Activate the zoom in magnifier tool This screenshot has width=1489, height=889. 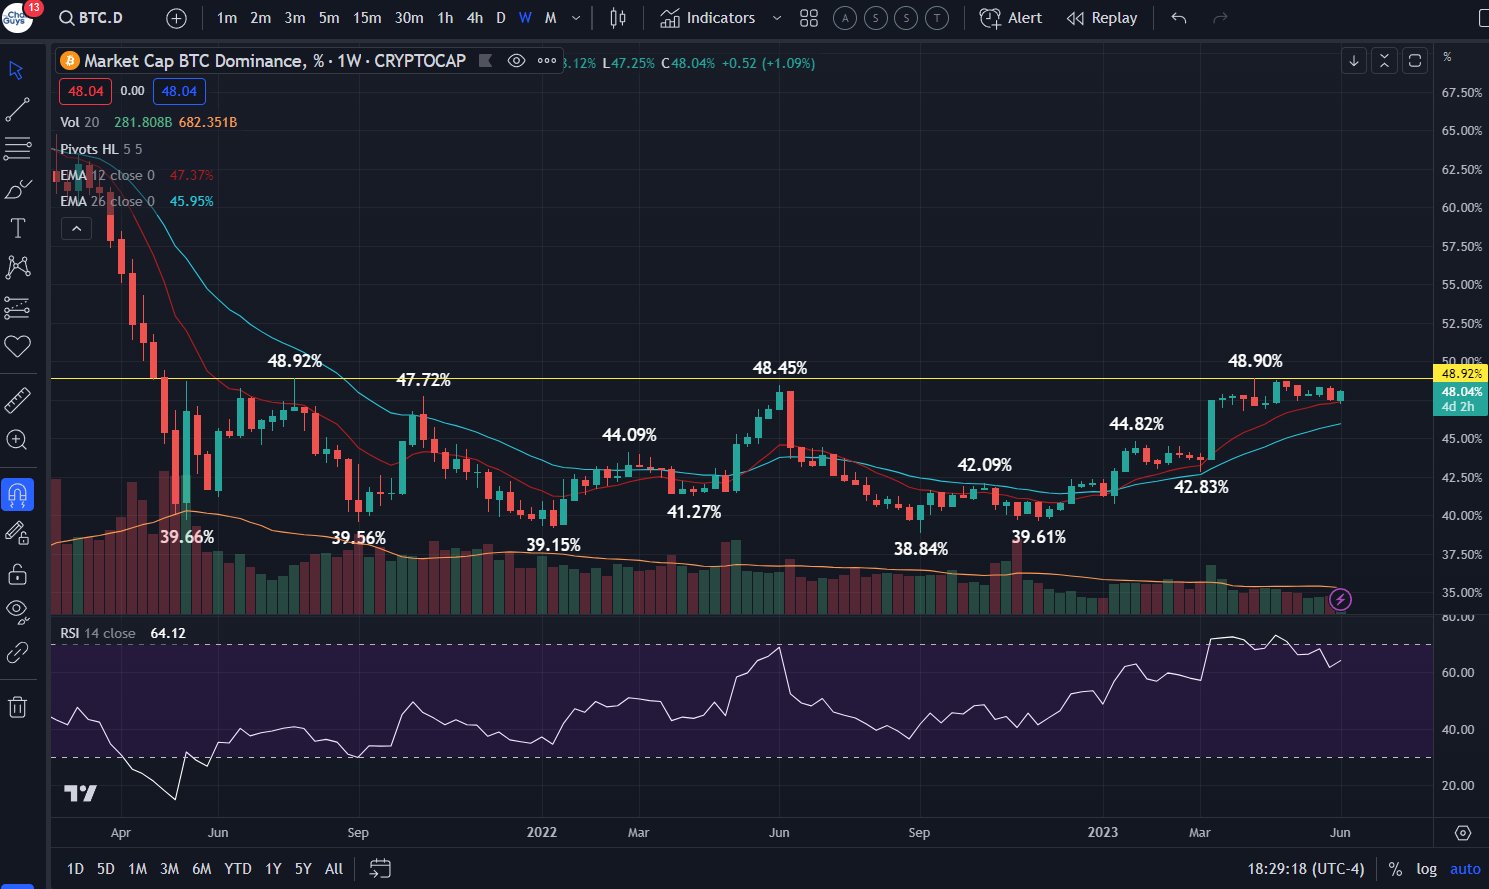tap(17, 440)
